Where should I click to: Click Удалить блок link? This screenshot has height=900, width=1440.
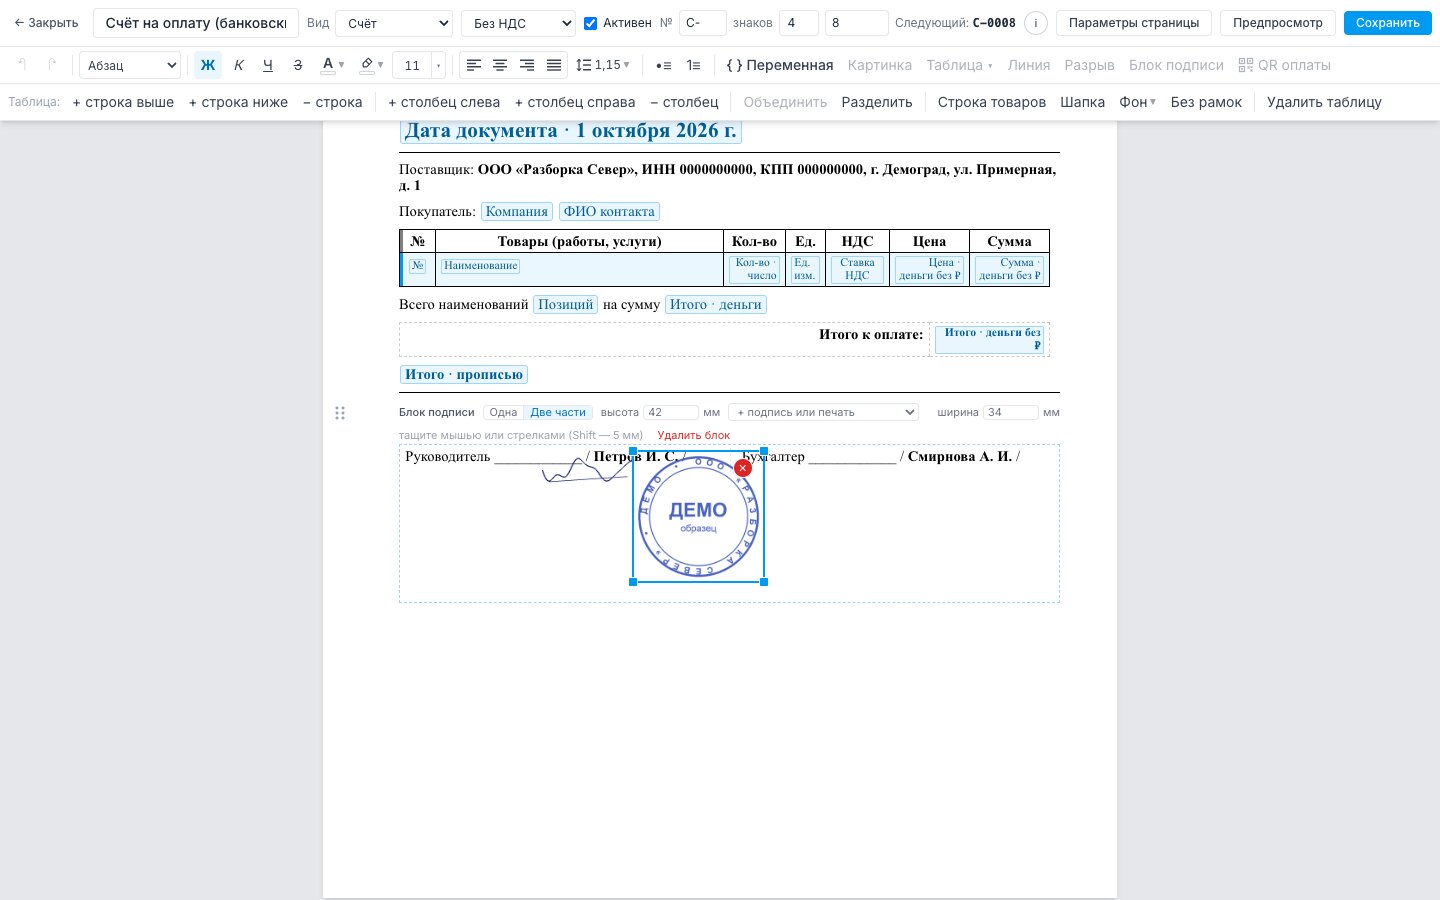pyautogui.click(x=693, y=435)
